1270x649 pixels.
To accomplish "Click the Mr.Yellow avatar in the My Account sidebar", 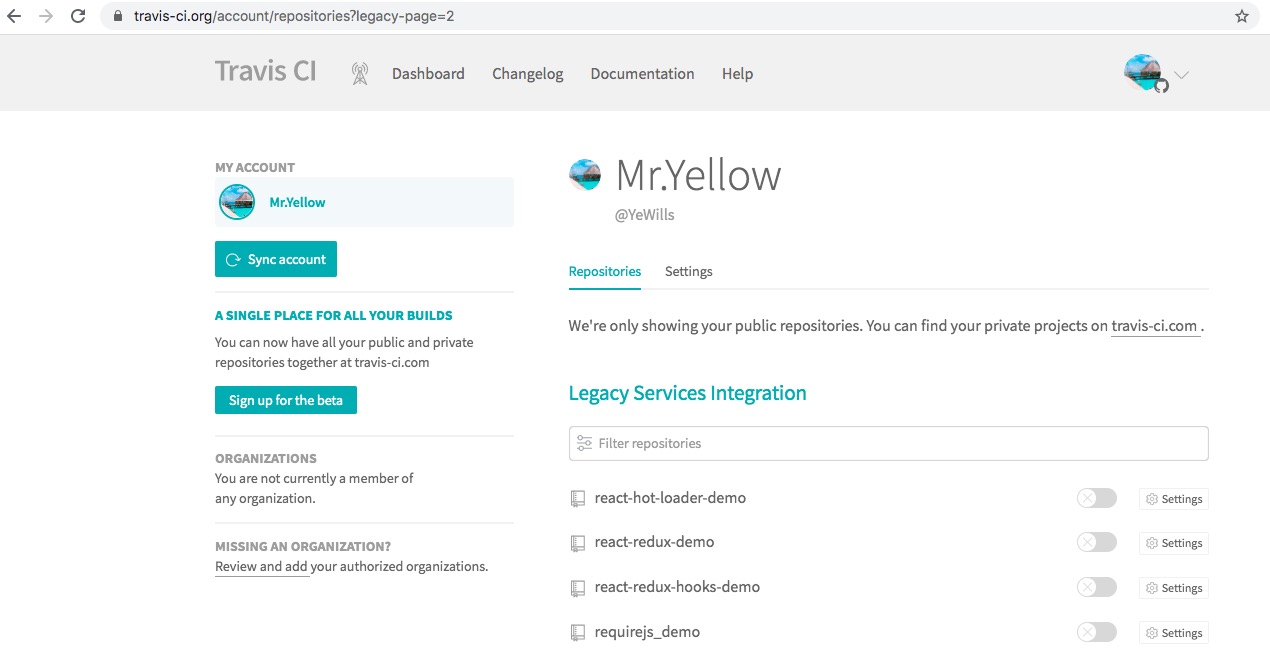I will pos(237,202).
